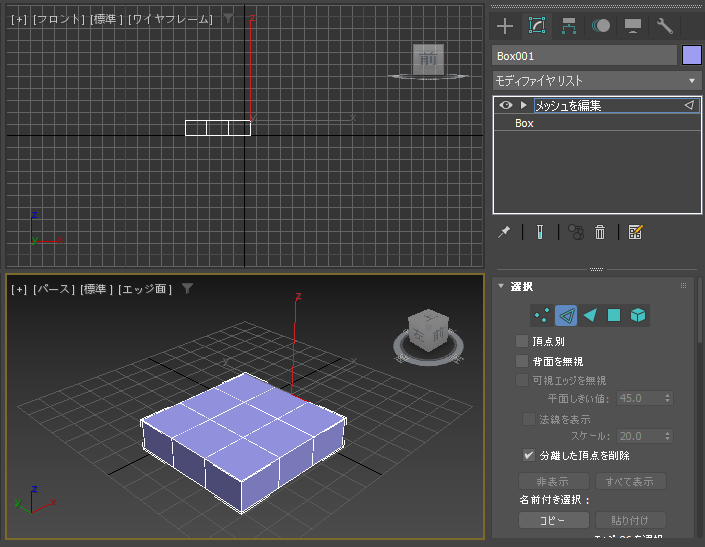The height and width of the screenshot is (547, 705).
Task: Select the Box entry in modifier stack
Action: click(597, 123)
